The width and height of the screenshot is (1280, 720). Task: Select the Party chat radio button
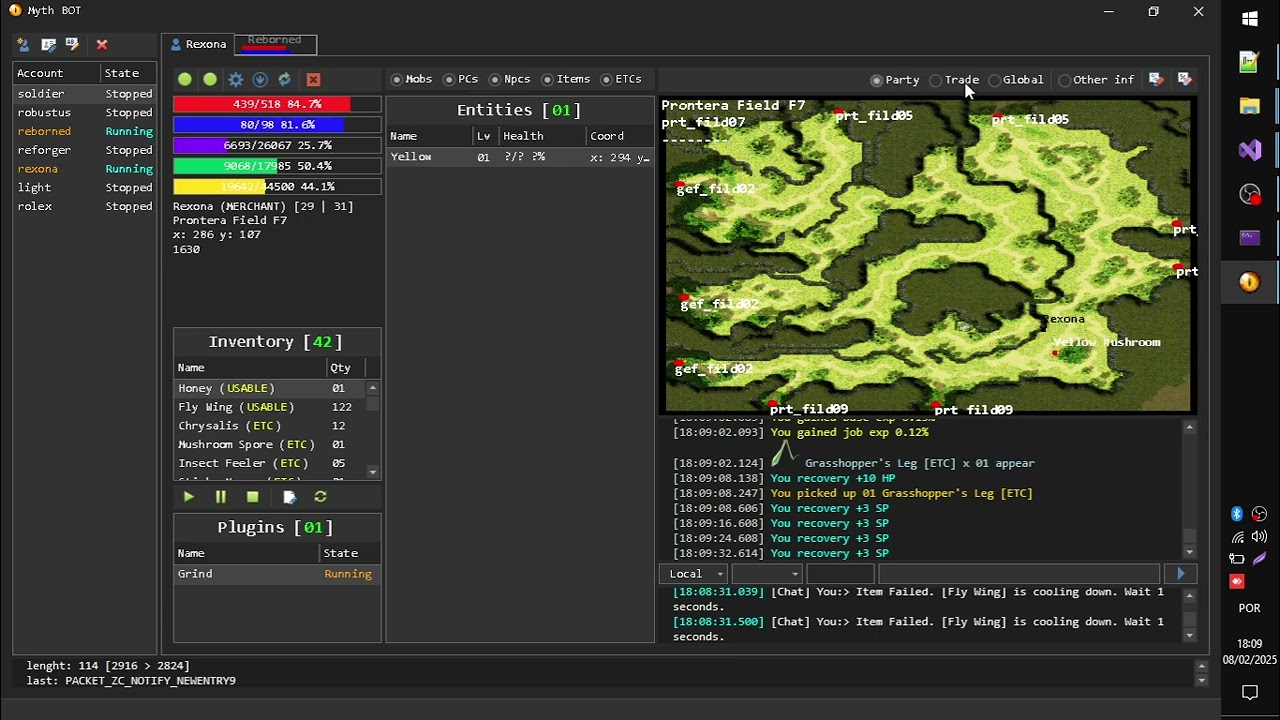click(x=895, y=80)
